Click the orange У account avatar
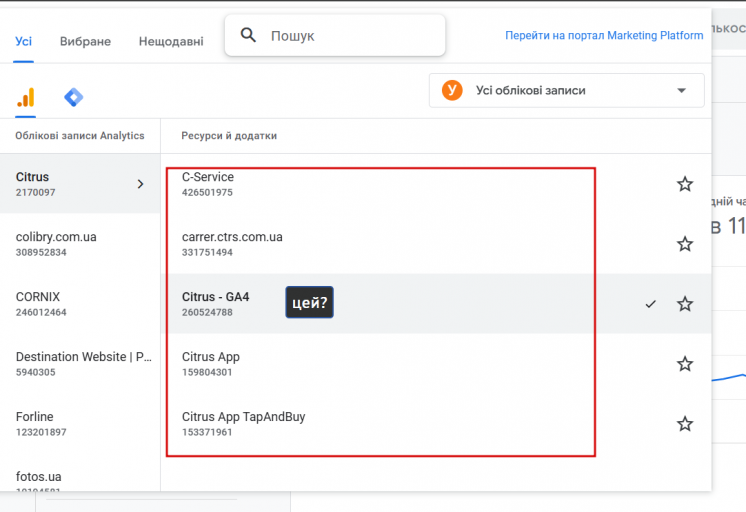This screenshot has width=746, height=512. 452,90
